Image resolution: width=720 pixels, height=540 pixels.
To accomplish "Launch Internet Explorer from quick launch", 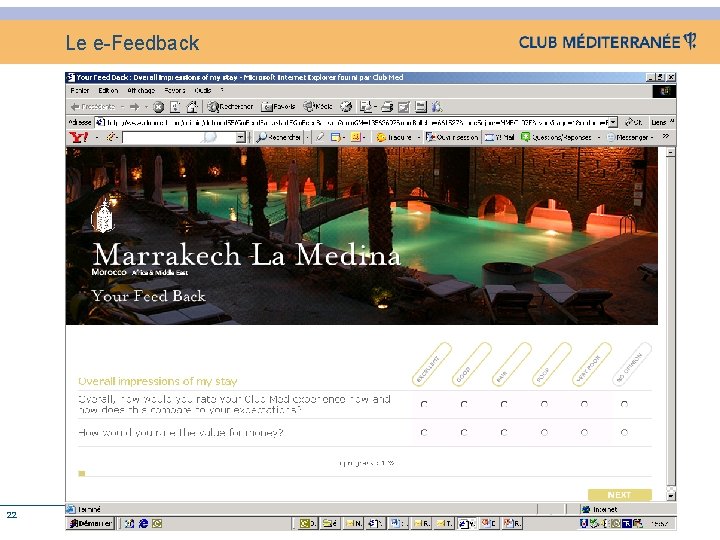I will (143, 523).
